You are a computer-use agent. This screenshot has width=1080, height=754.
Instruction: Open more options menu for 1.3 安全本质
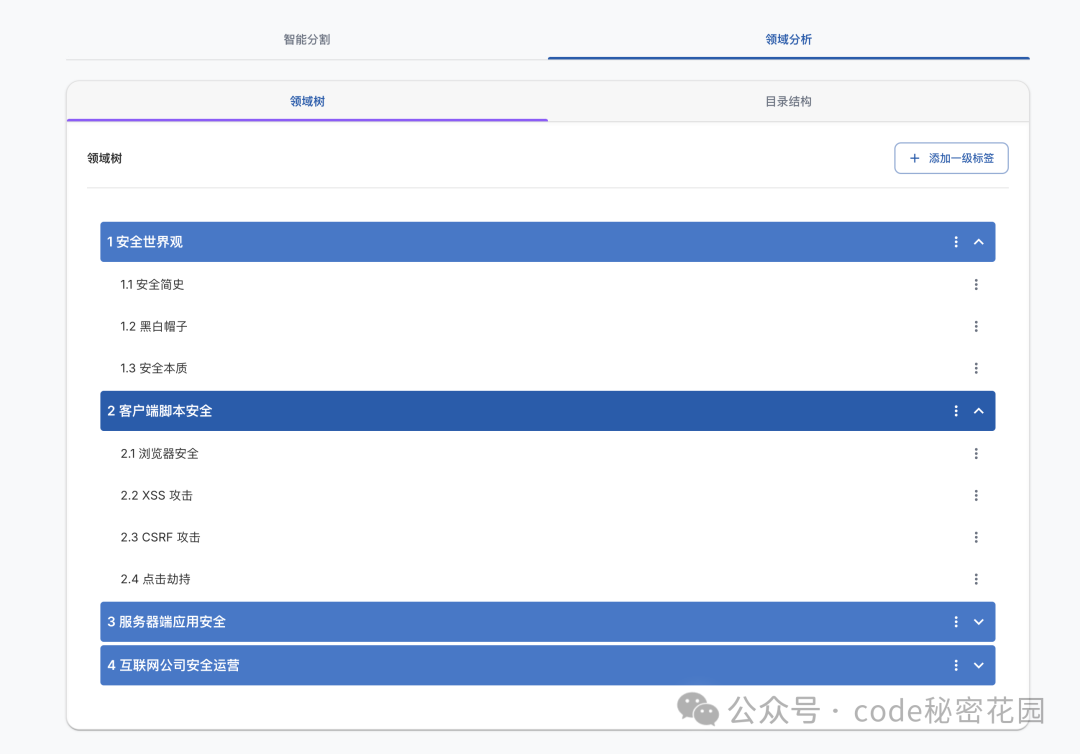[x=976, y=368]
